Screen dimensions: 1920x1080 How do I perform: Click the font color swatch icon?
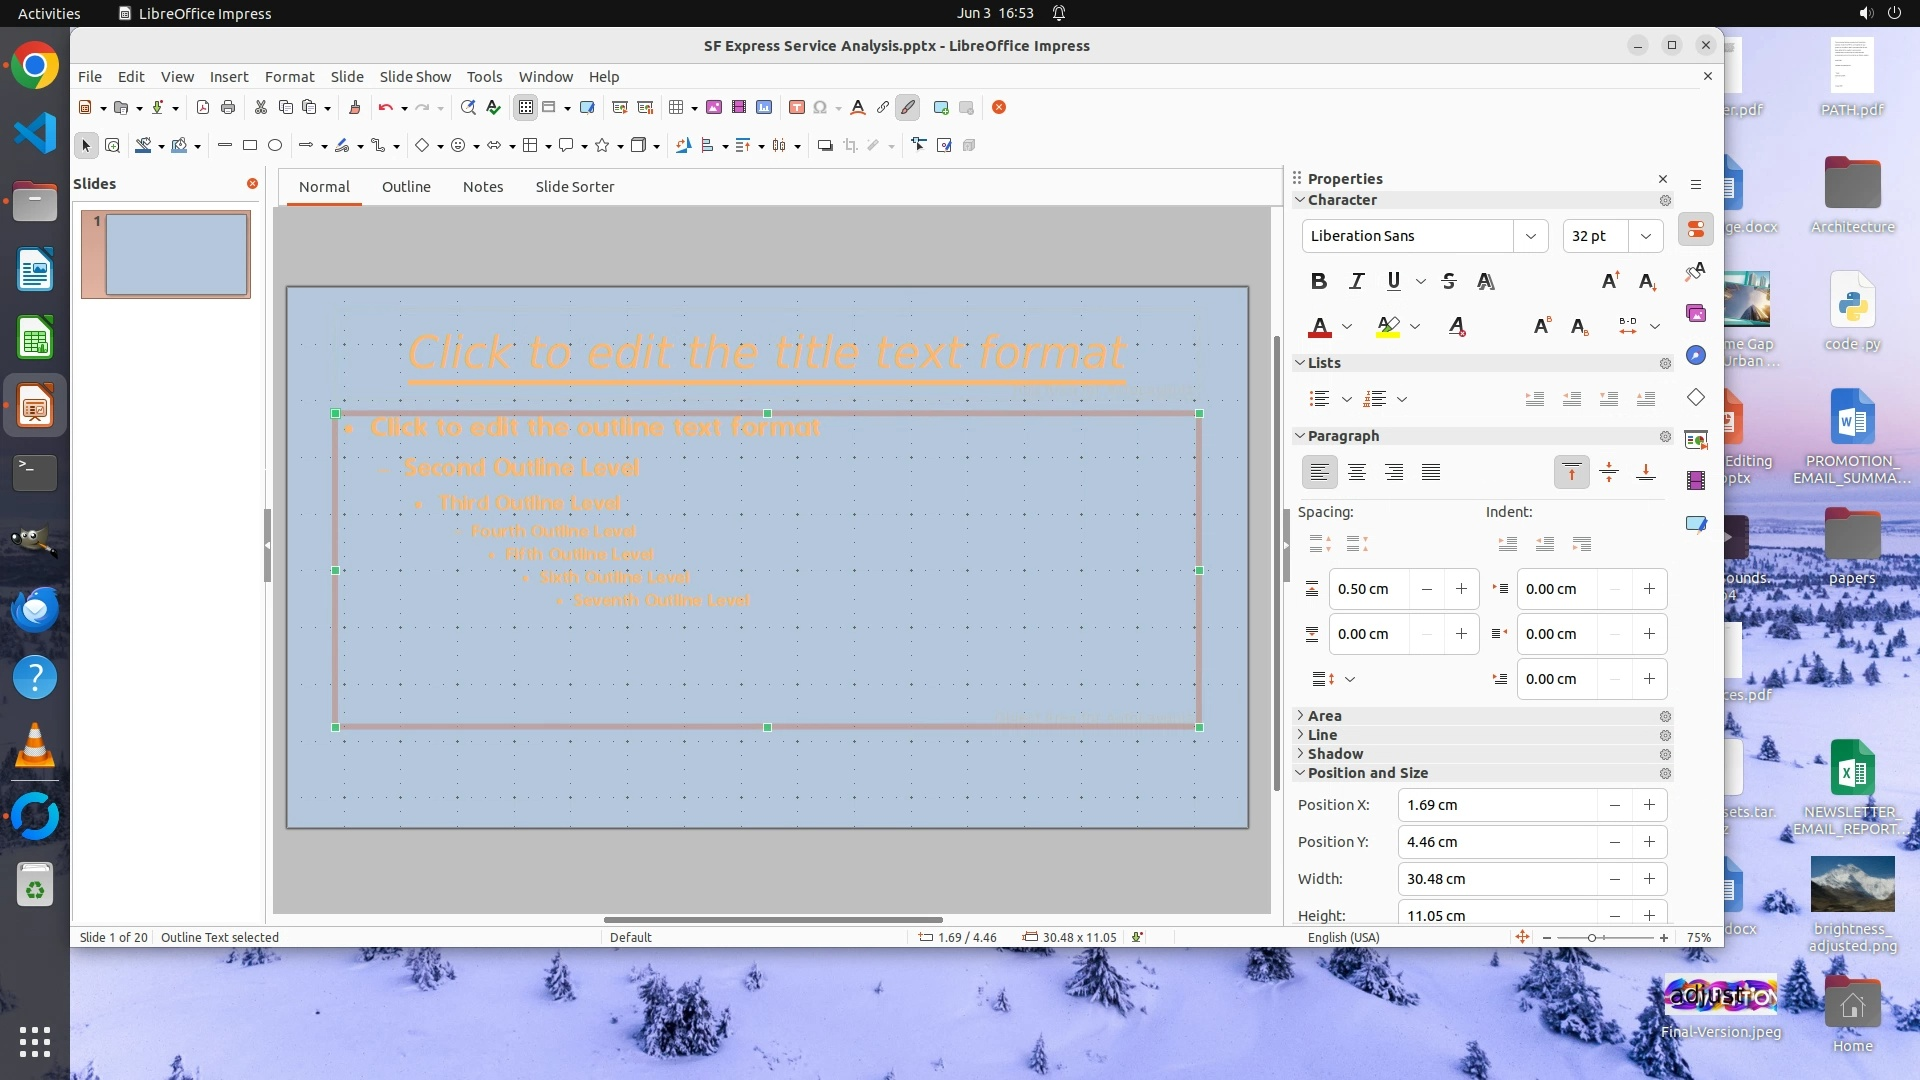[x=1319, y=326]
